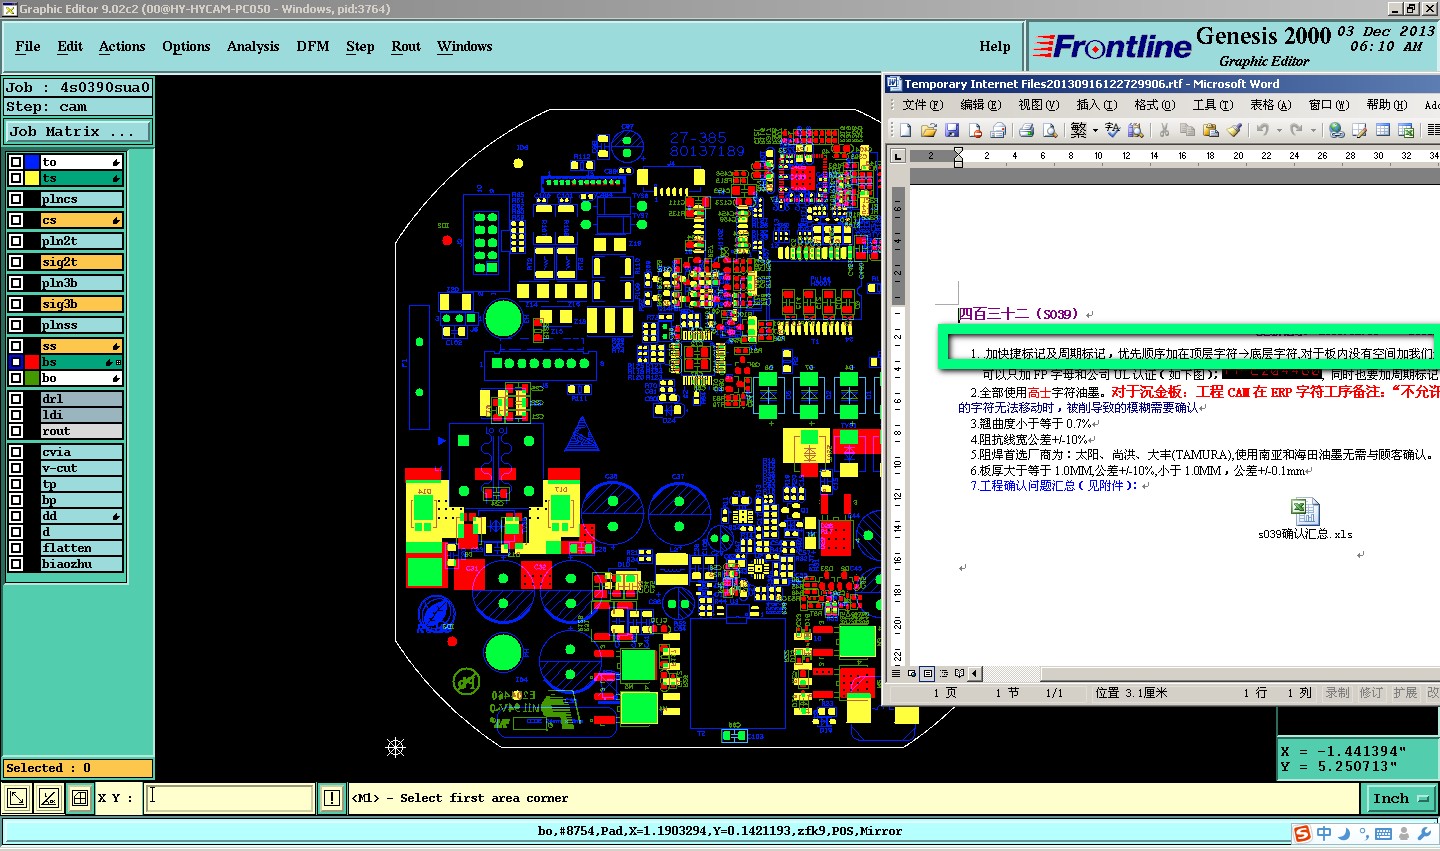Click the 繁 traditional Chinese conversion icon

1078,130
